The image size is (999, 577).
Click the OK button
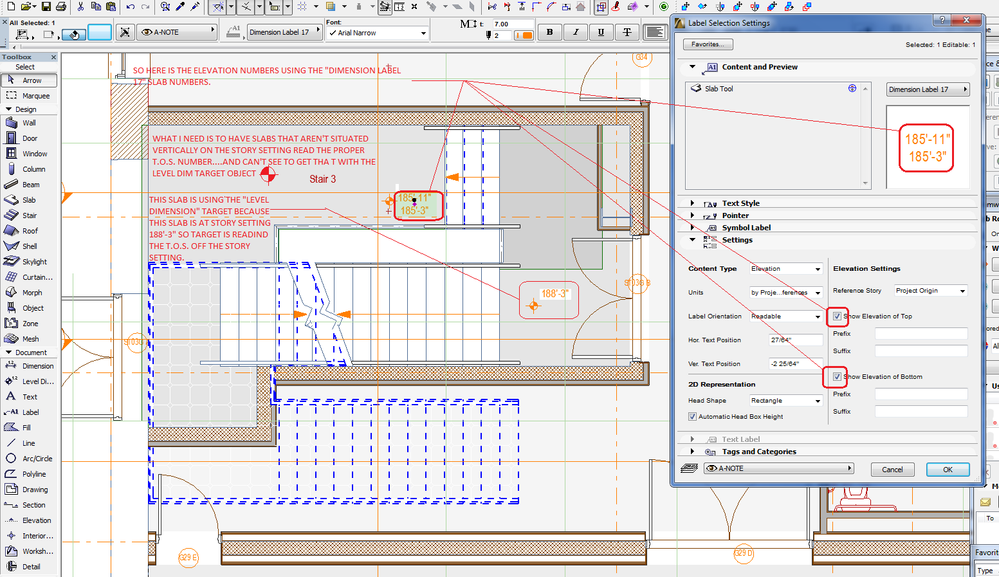[x=947, y=469]
